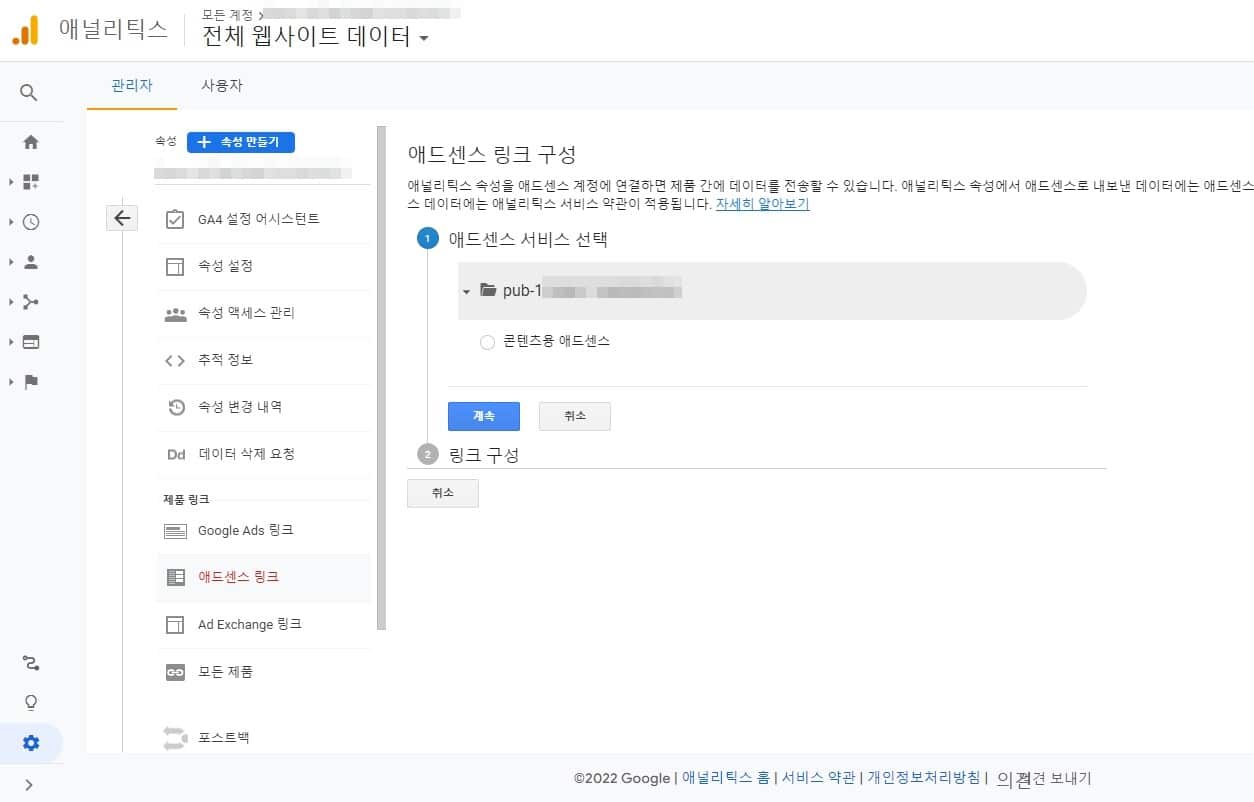The width and height of the screenshot is (1254, 802).
Task: Click the pub- folder icon
Action: tap(488, 291)
